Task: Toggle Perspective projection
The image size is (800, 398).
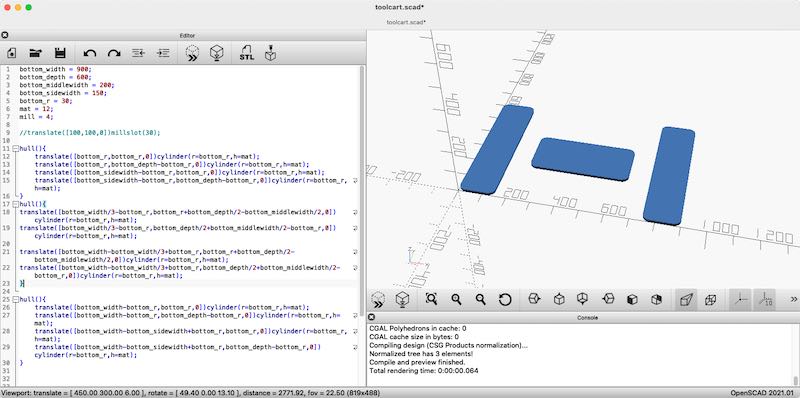Action: tap(686, 300)
